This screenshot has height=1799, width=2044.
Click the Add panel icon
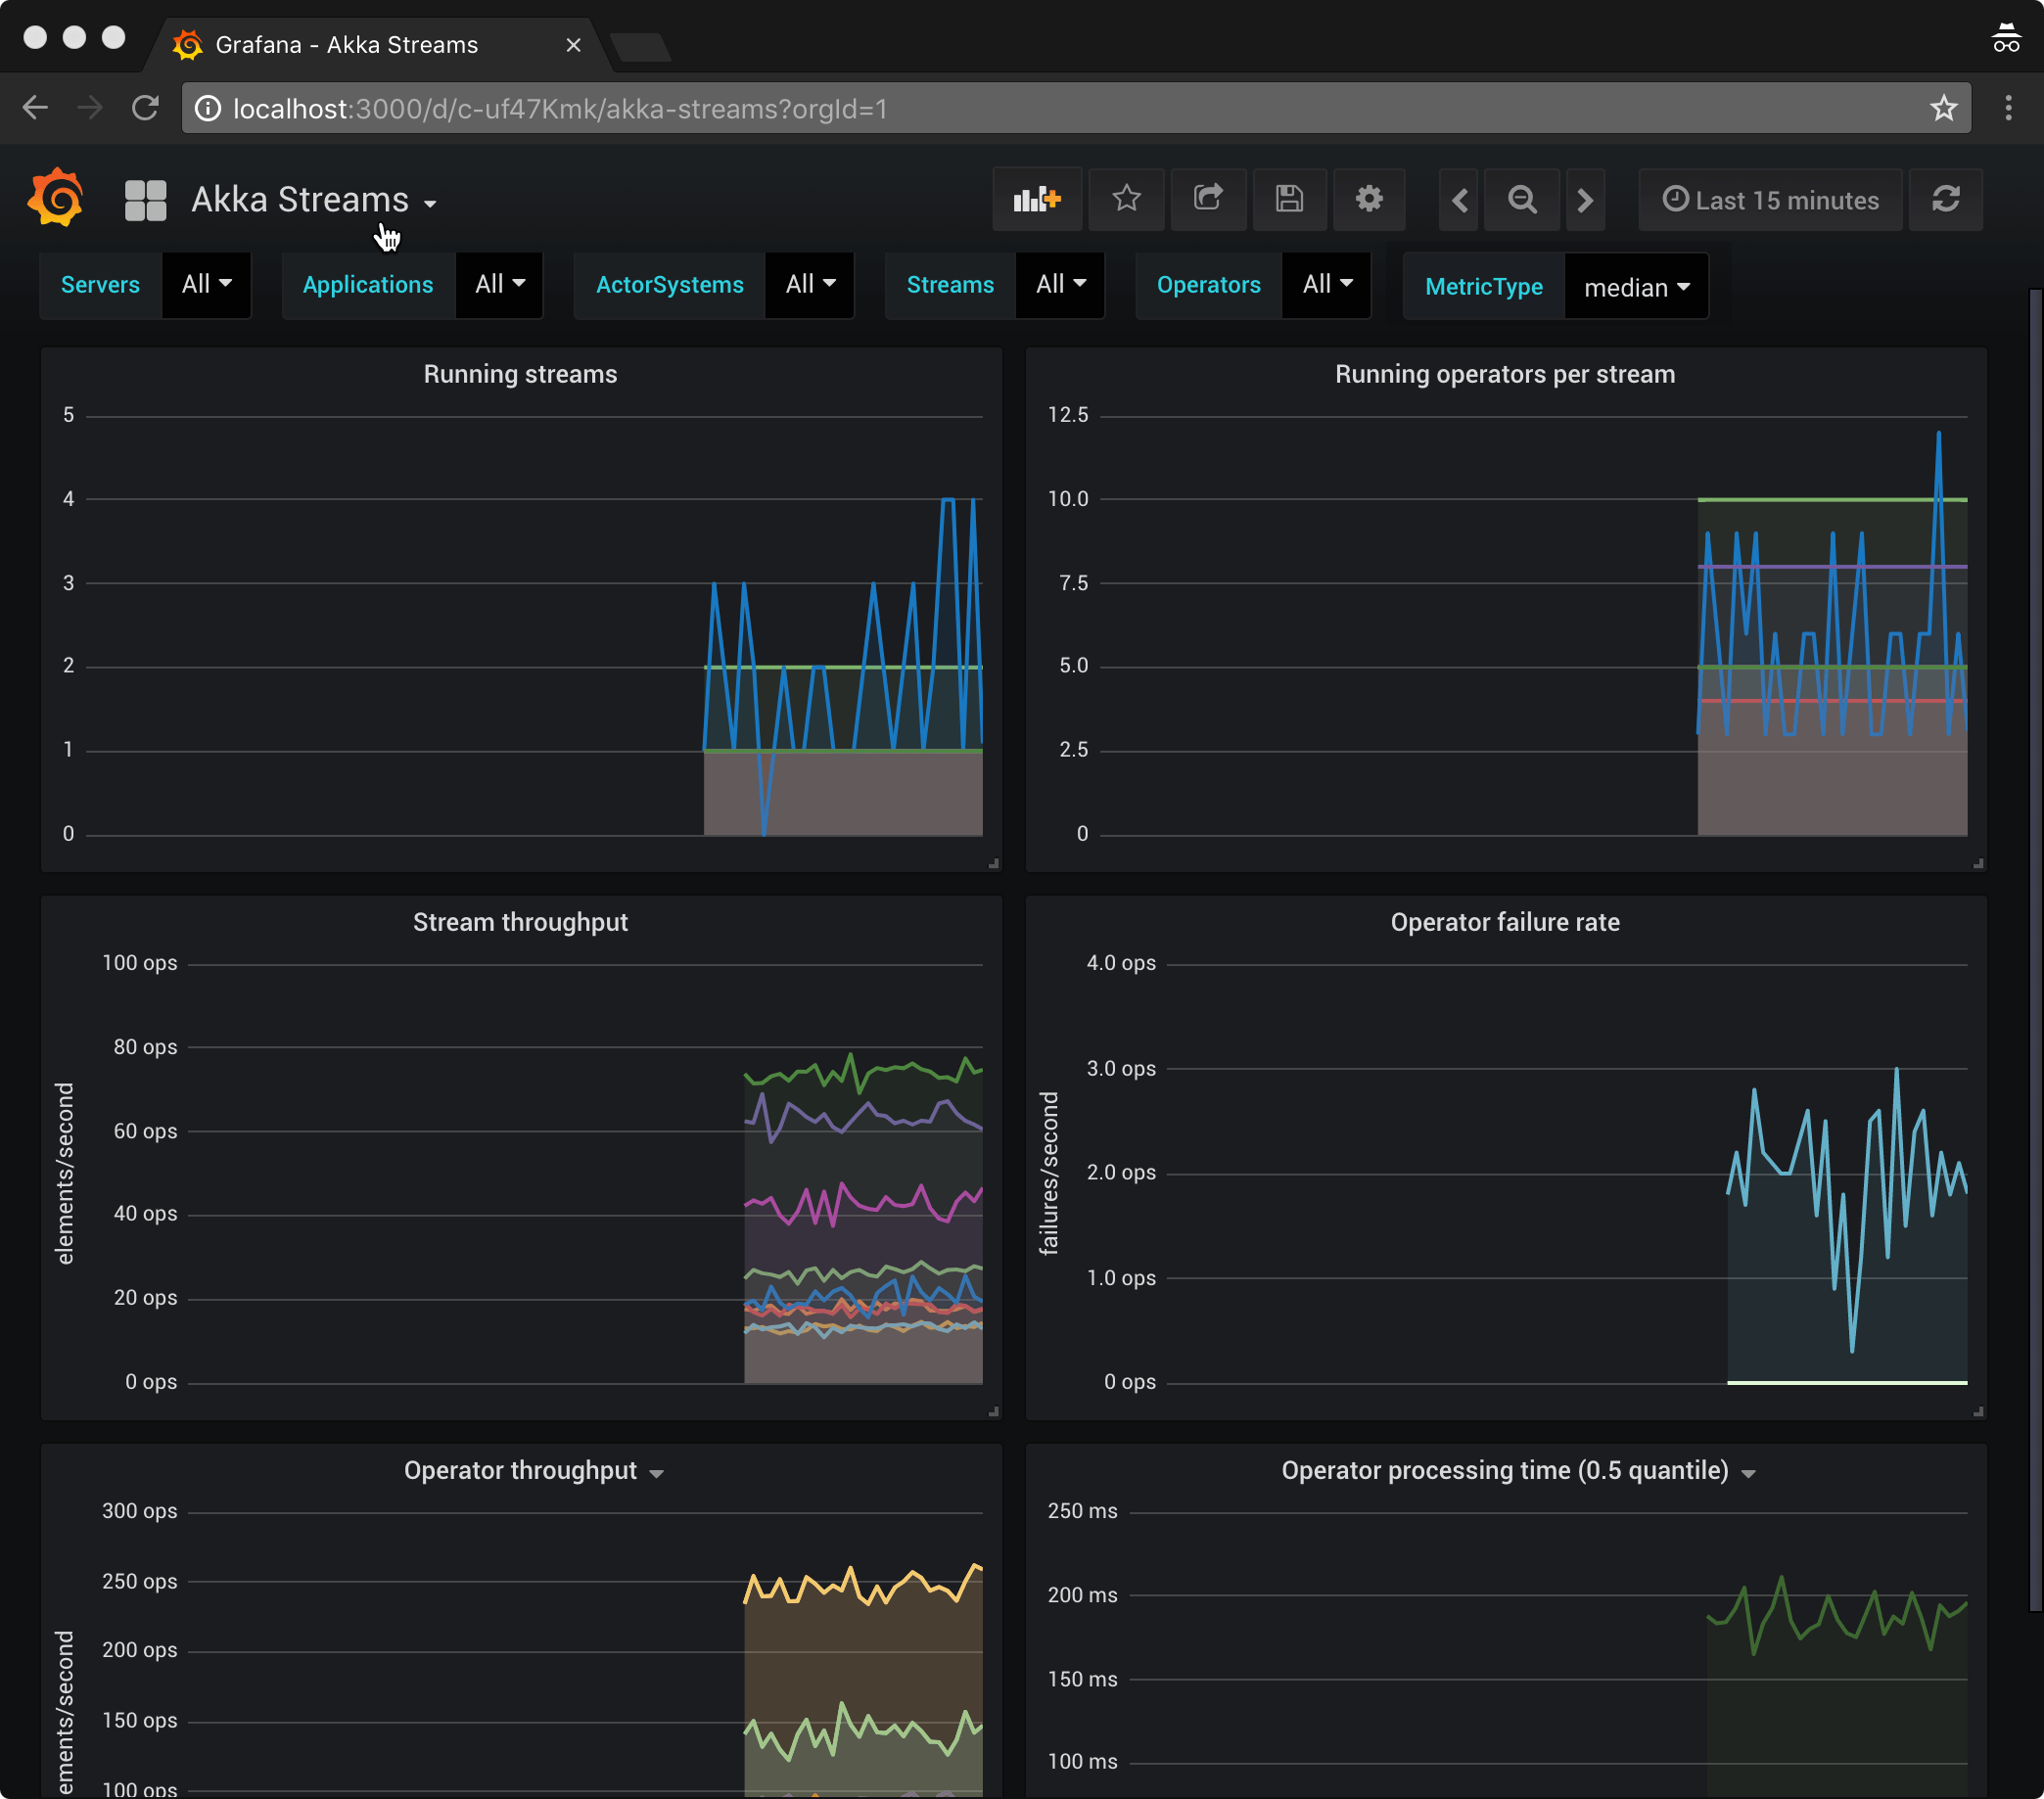click(x=1037, y=199)
